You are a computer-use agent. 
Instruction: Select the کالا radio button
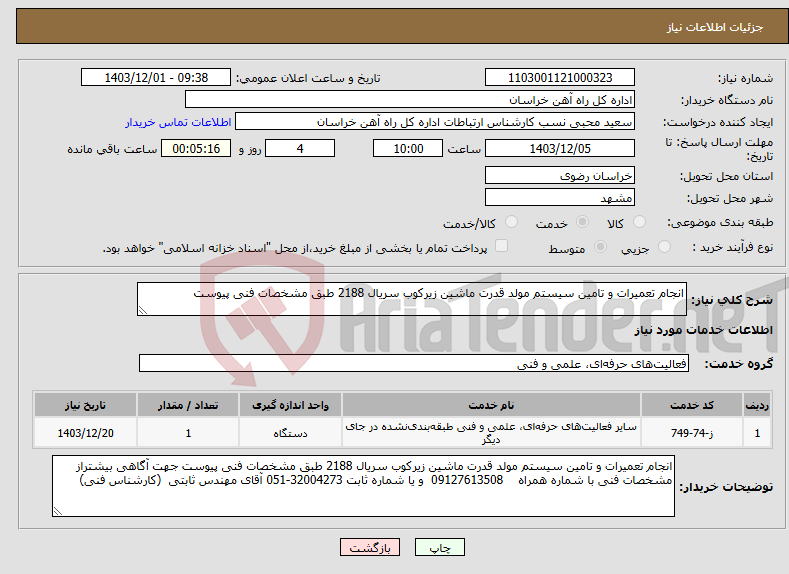tap(640, 222)
